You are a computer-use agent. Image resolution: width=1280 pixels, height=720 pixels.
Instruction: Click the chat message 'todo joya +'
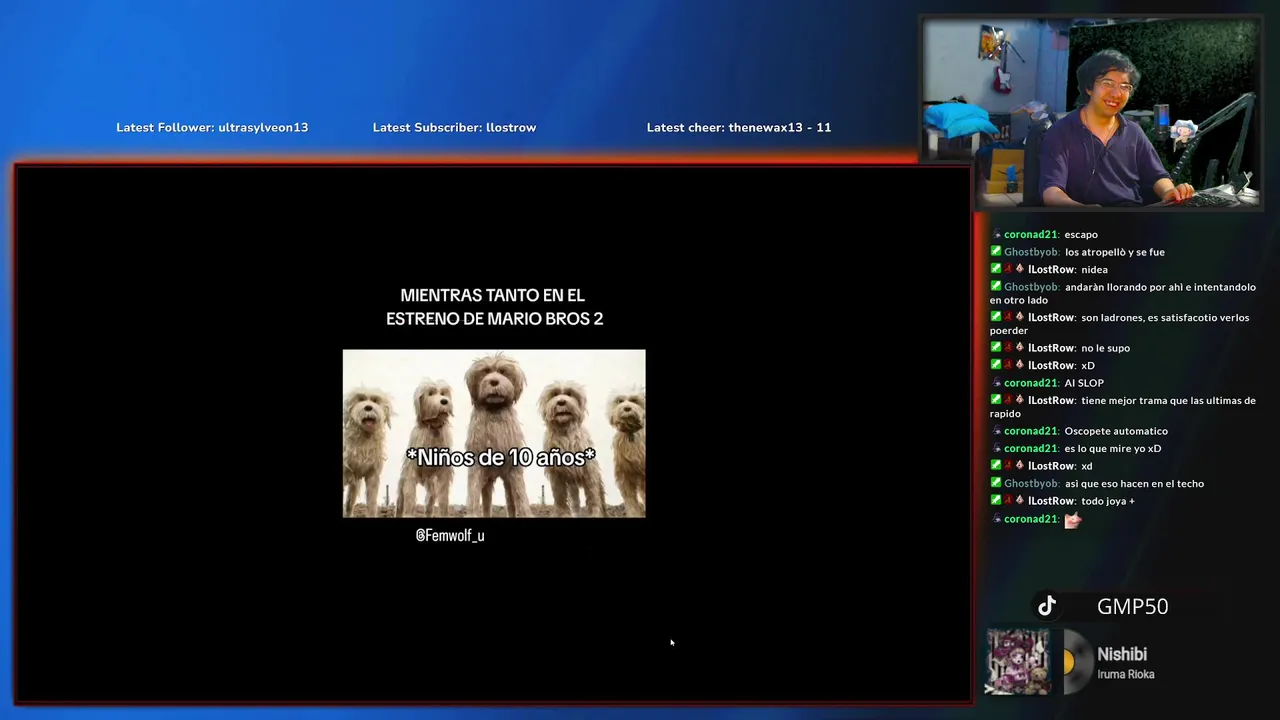click(1108, 500)
